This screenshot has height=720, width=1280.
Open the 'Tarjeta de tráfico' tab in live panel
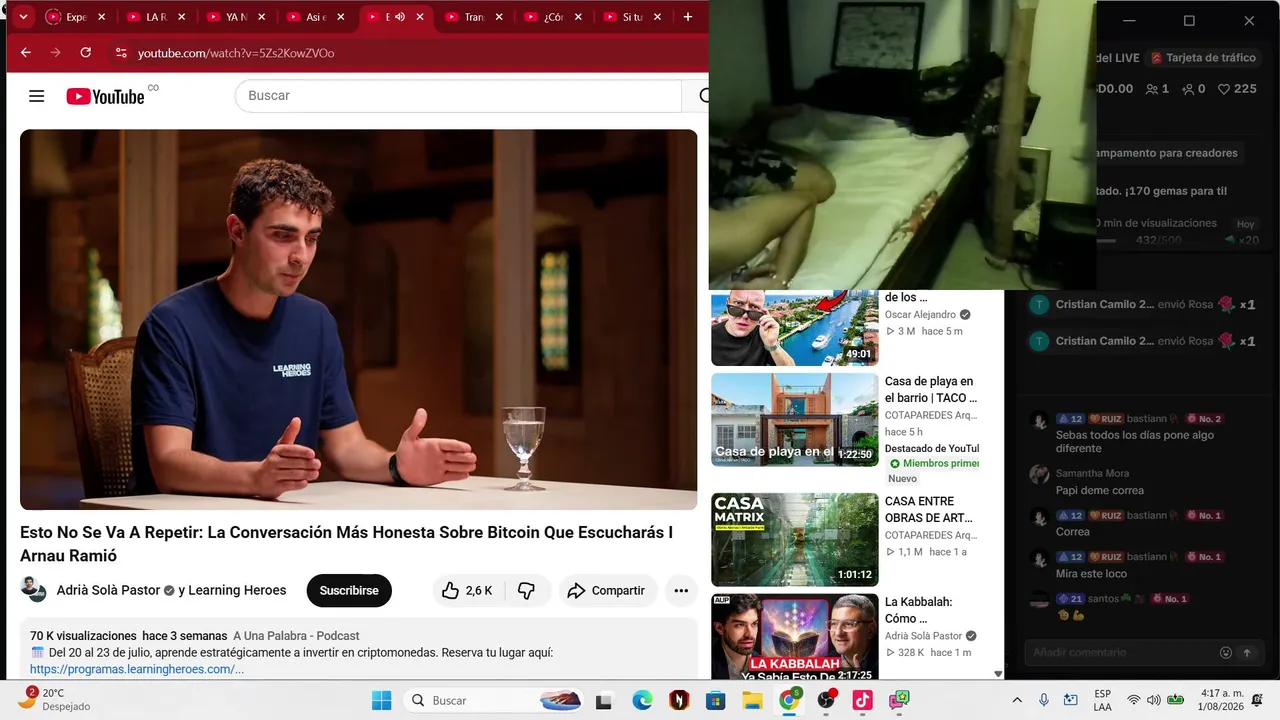click(x=1203, y=58)
